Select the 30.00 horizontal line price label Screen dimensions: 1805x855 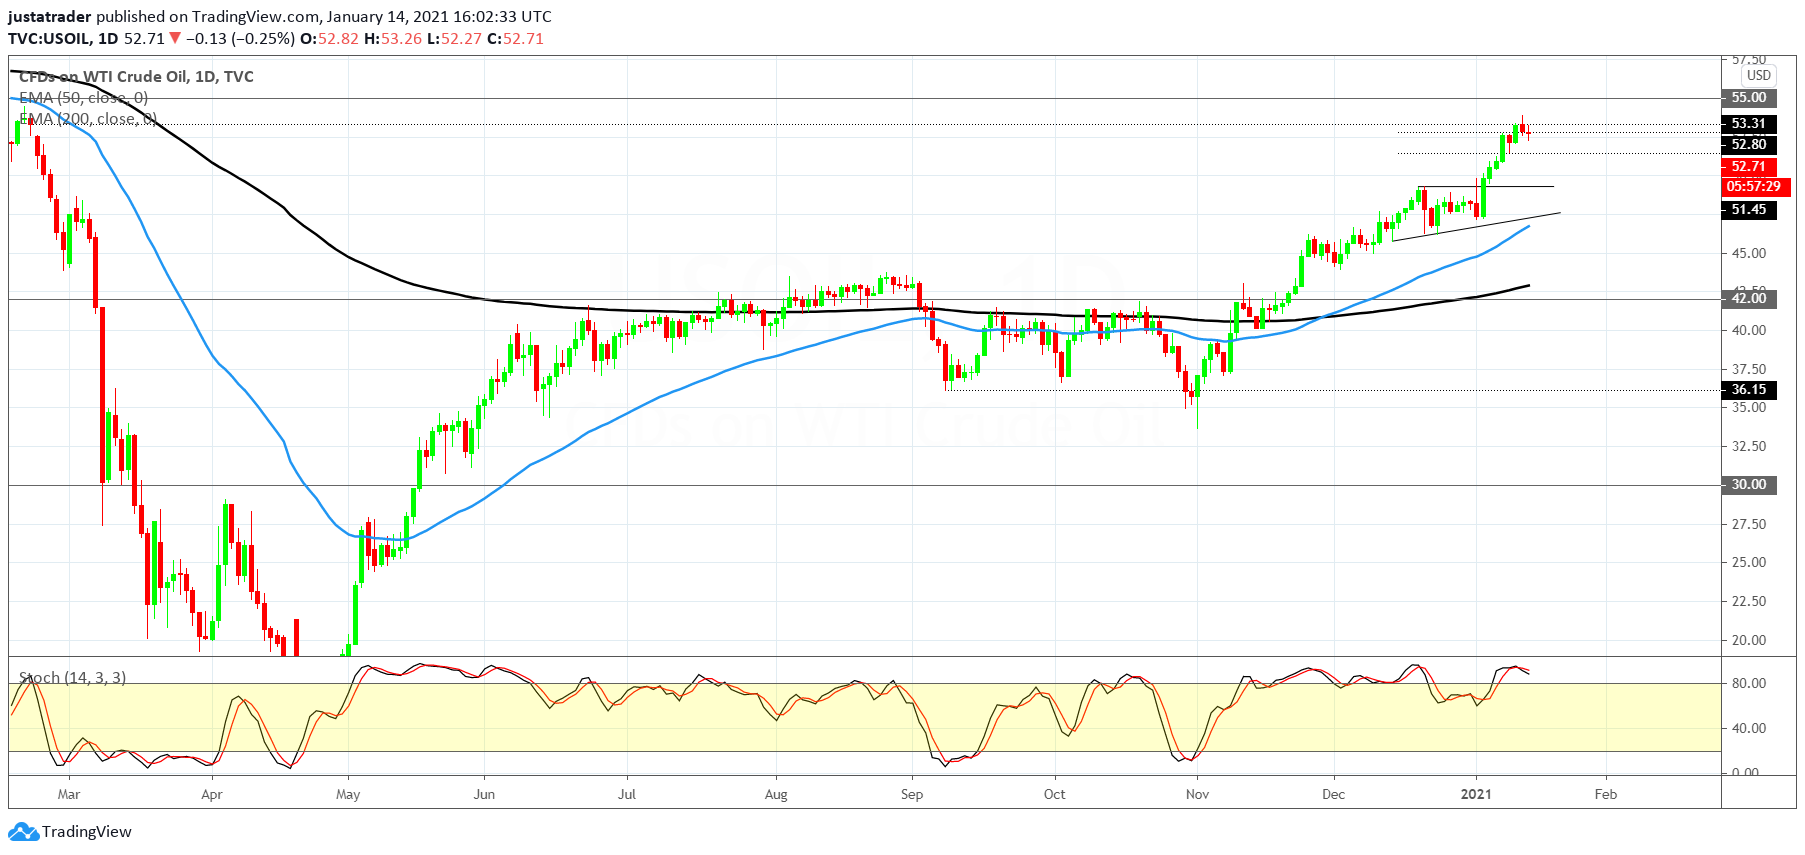[x=1749, y=485]
